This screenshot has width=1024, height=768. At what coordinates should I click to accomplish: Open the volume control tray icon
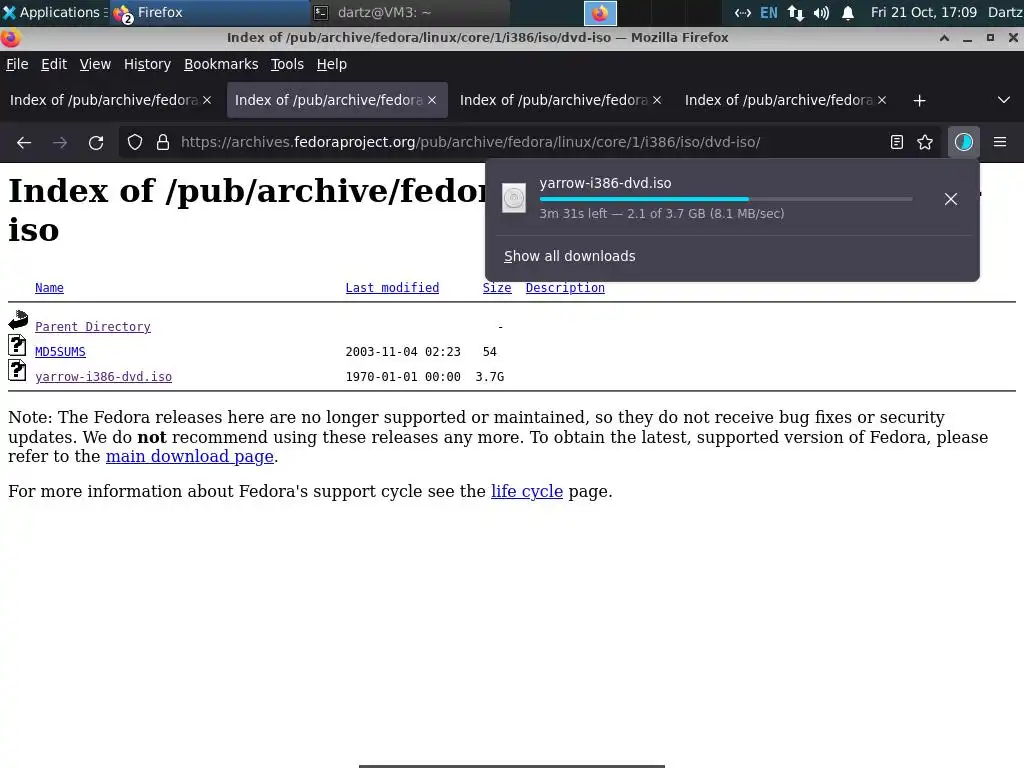click(822, 12)
